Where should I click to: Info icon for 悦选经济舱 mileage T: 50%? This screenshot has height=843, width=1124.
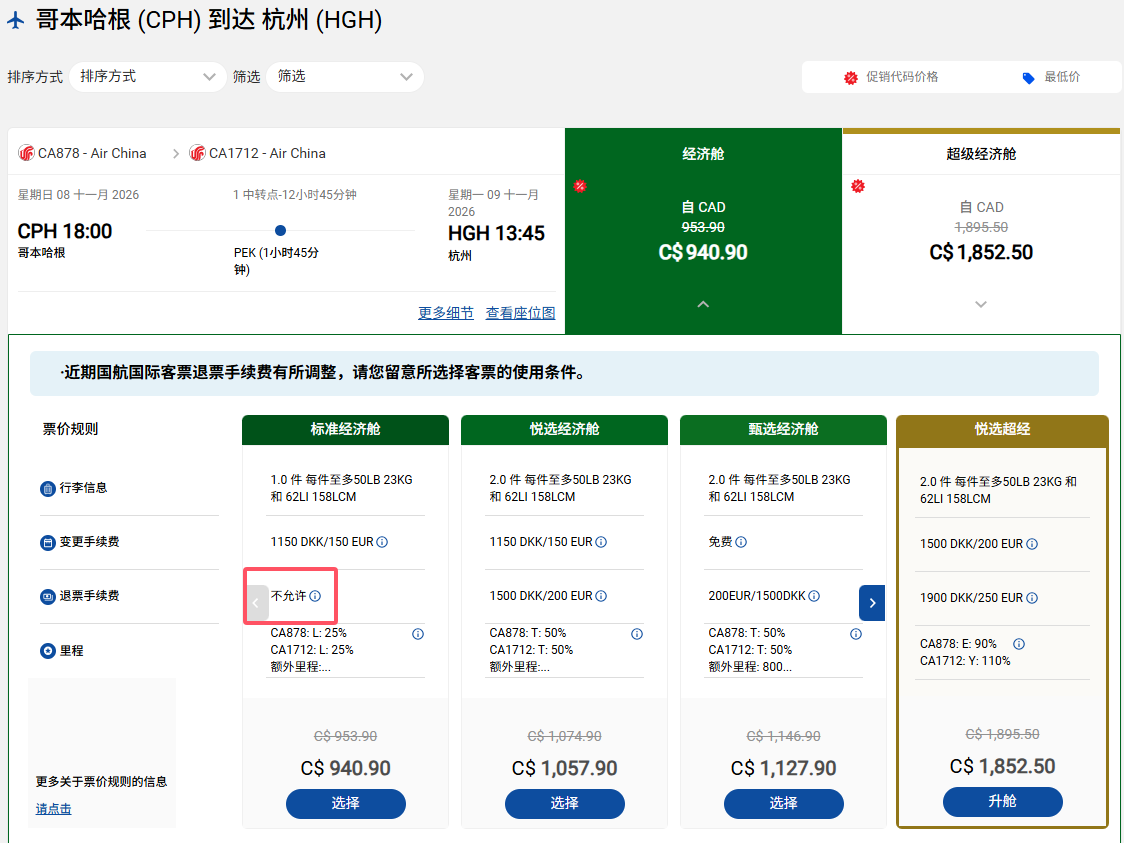tap(637, 634)
